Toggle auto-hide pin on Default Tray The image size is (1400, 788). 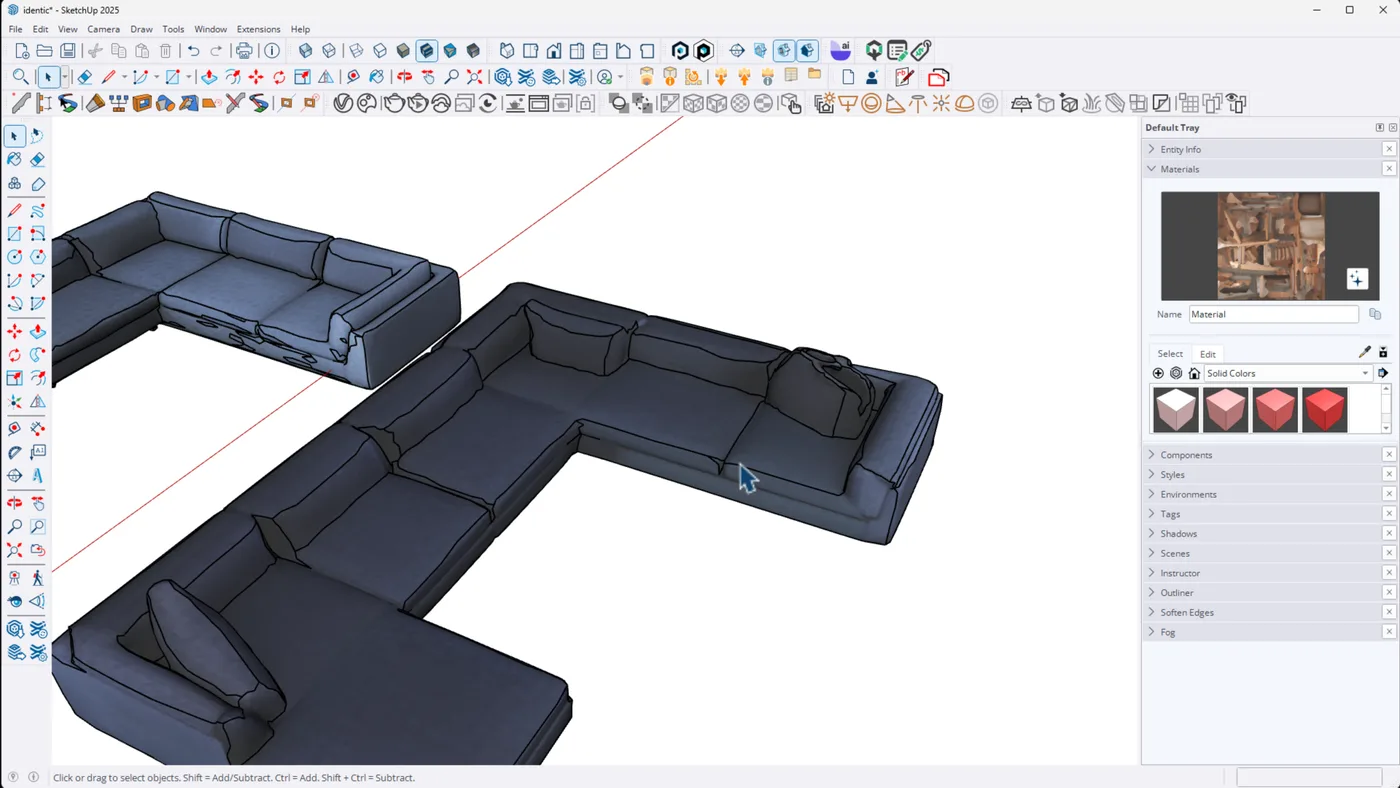[1379, 128]
